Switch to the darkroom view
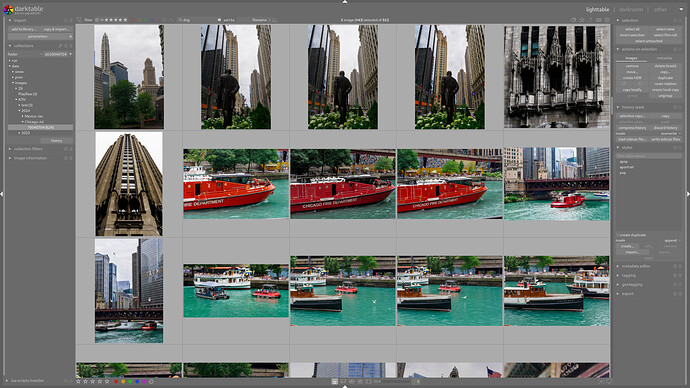Image resolution: width=690 pixels, height=388 pixels. (631, 9)
